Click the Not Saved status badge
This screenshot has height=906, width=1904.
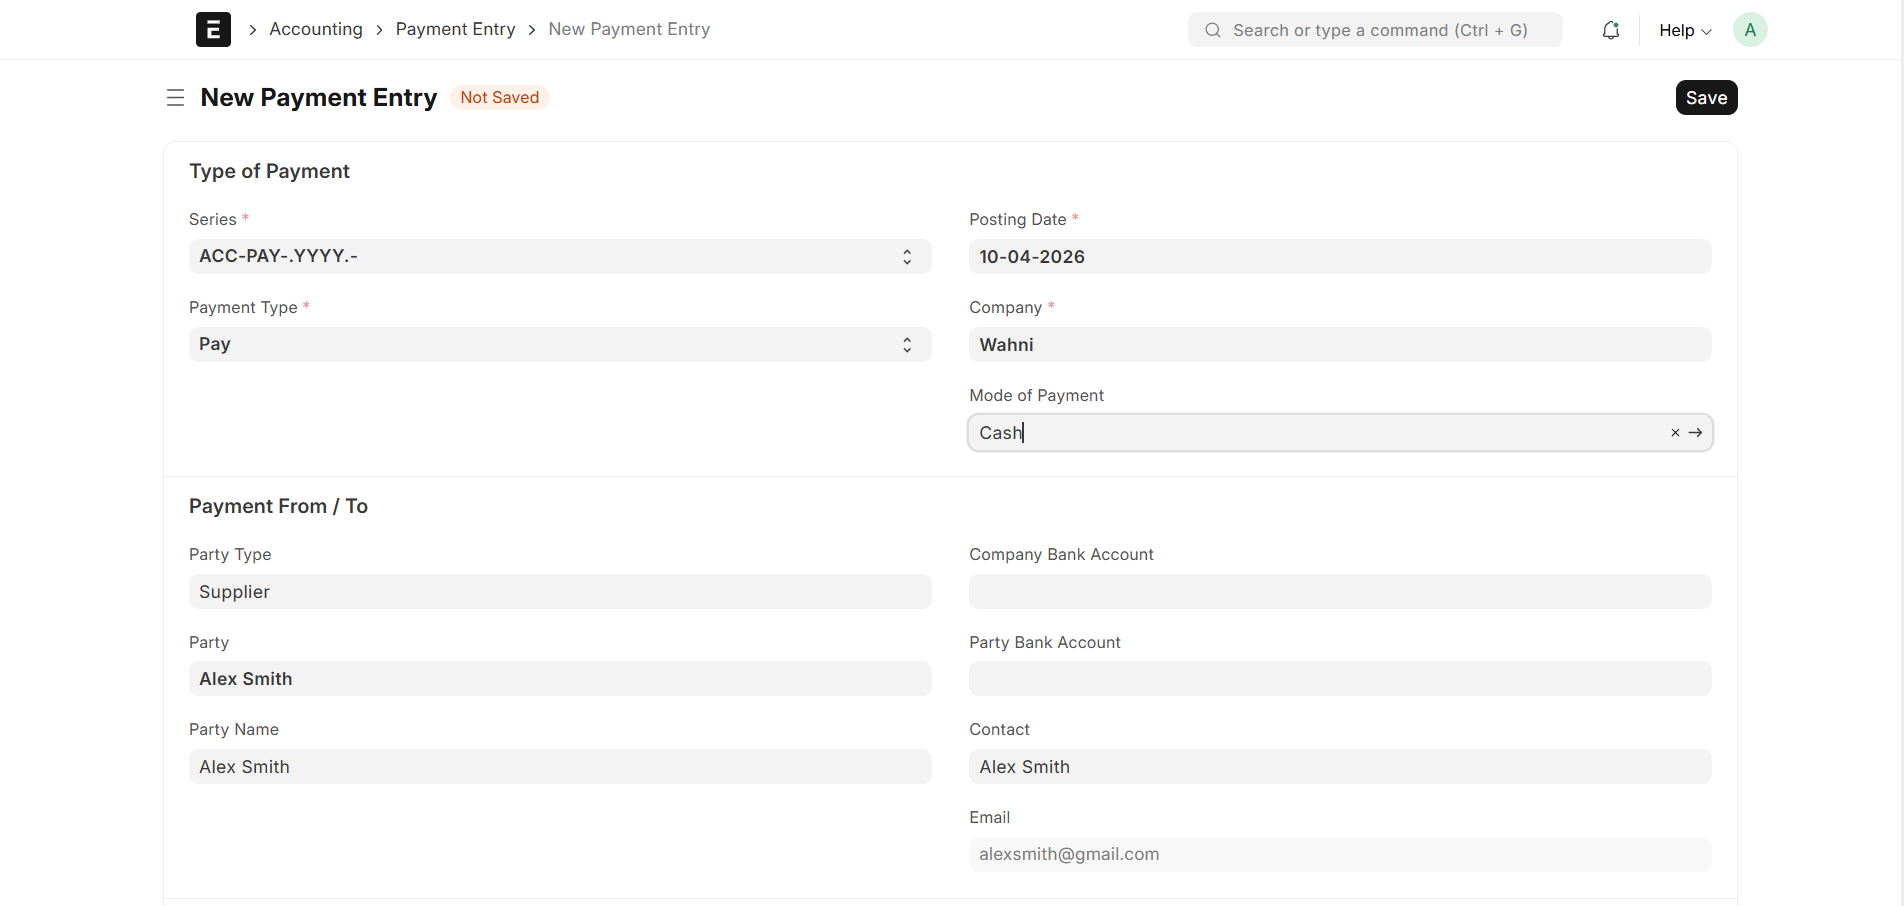coord(499,97)
